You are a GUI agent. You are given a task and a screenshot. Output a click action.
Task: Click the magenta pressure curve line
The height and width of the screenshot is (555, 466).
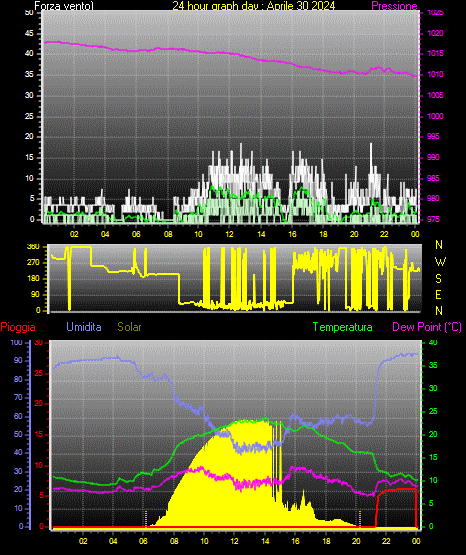tap(230, 53)
